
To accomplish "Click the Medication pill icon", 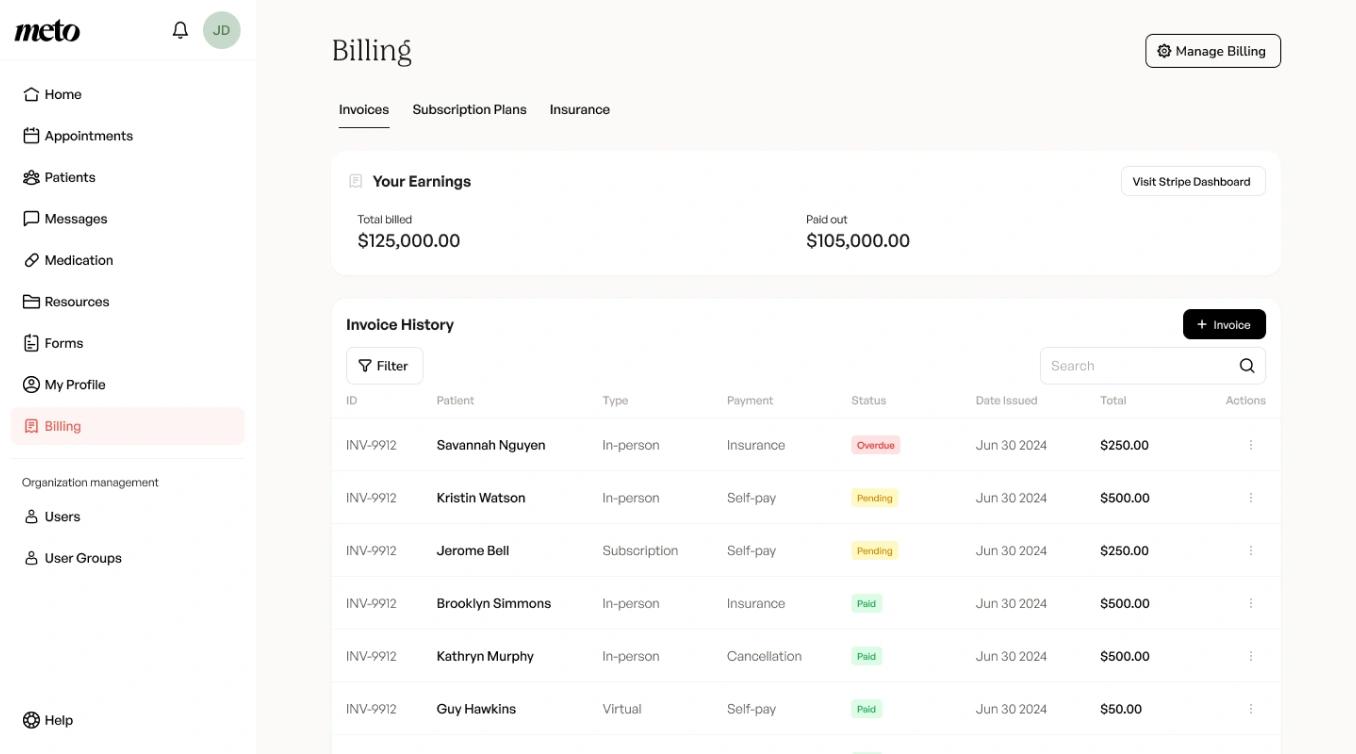I will (31, 259).
